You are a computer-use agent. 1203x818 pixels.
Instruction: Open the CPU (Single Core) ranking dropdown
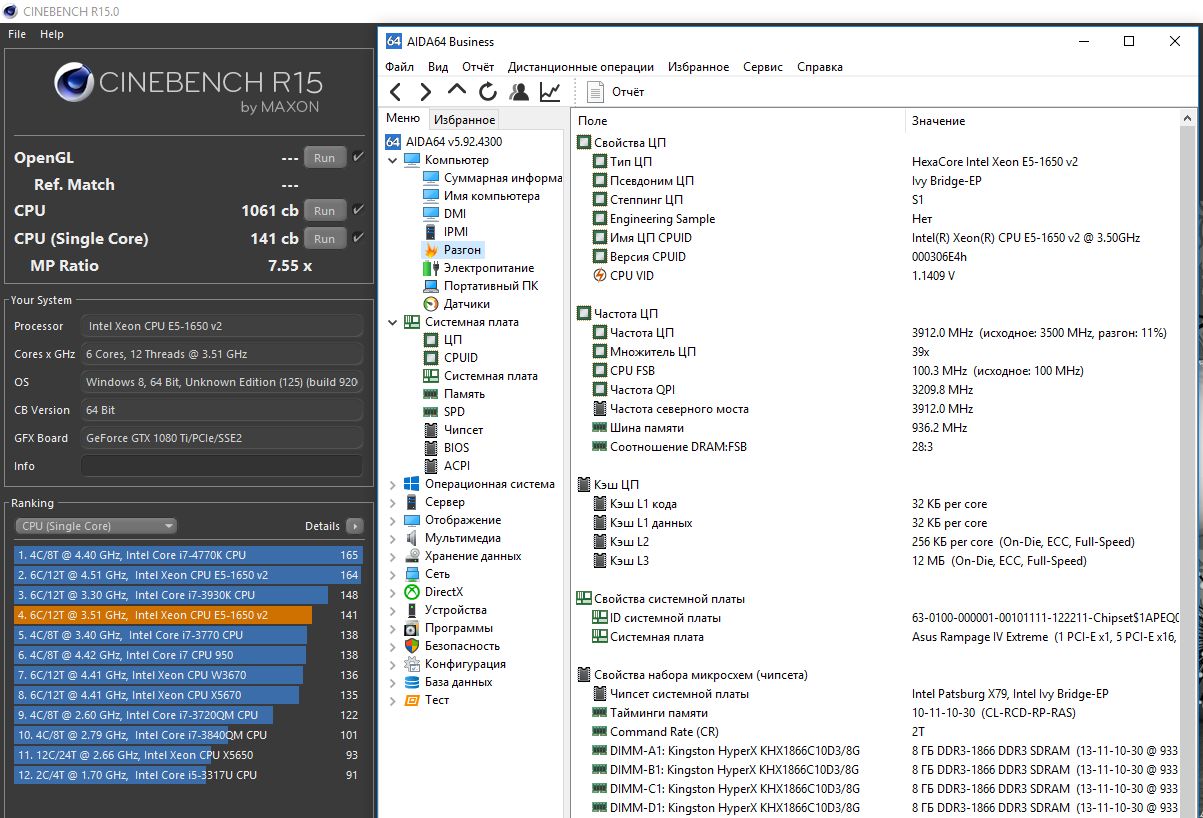pos(96,526)
